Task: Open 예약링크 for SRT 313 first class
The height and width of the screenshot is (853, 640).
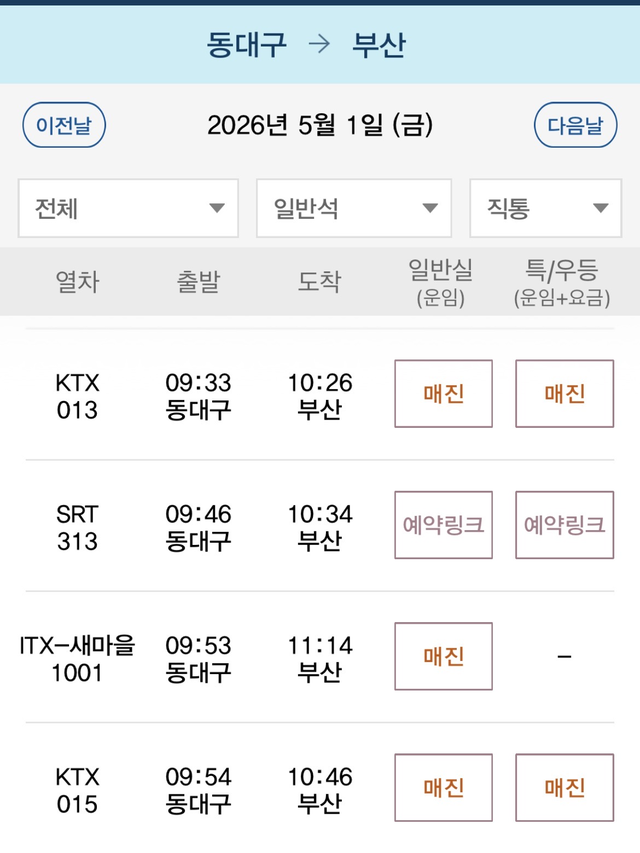Action: point(564,525)
